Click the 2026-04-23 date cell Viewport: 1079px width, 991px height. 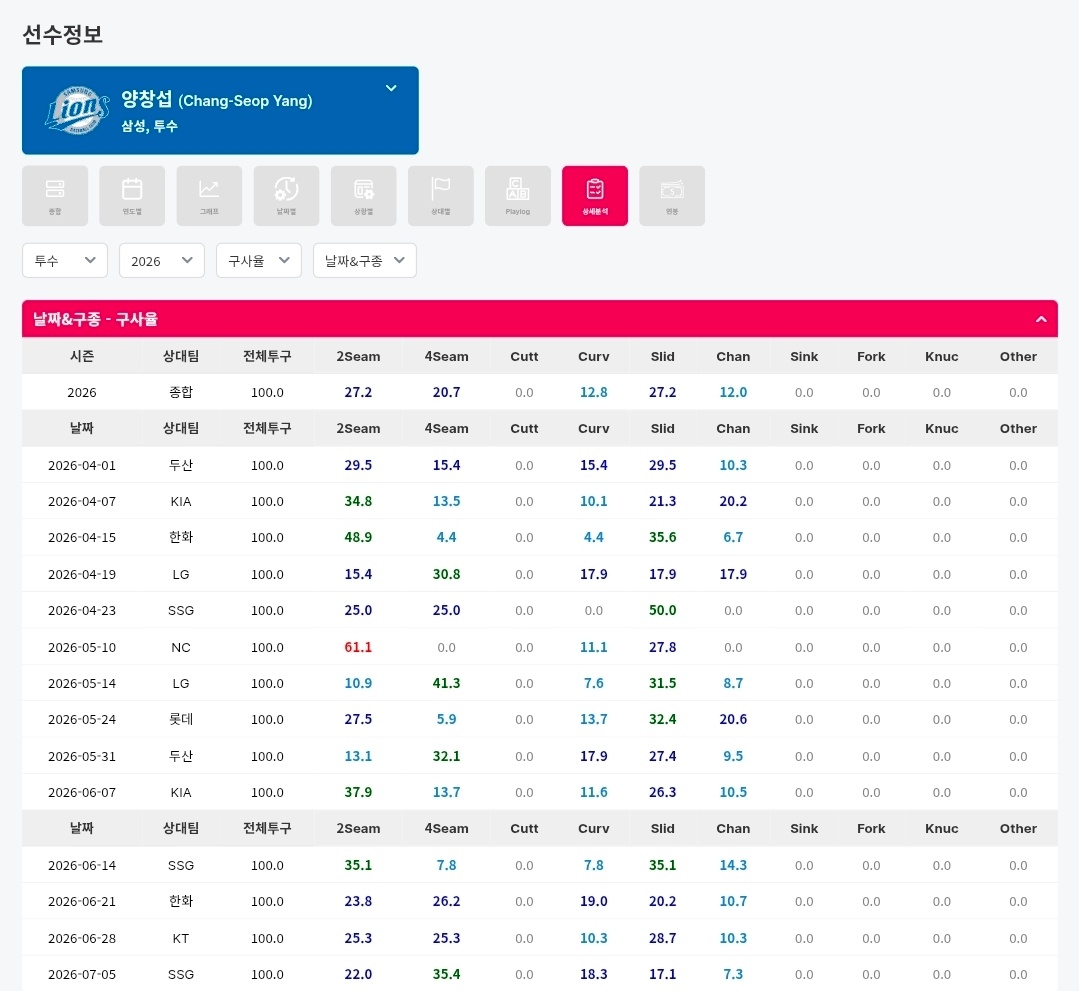(x=82, y=610)
